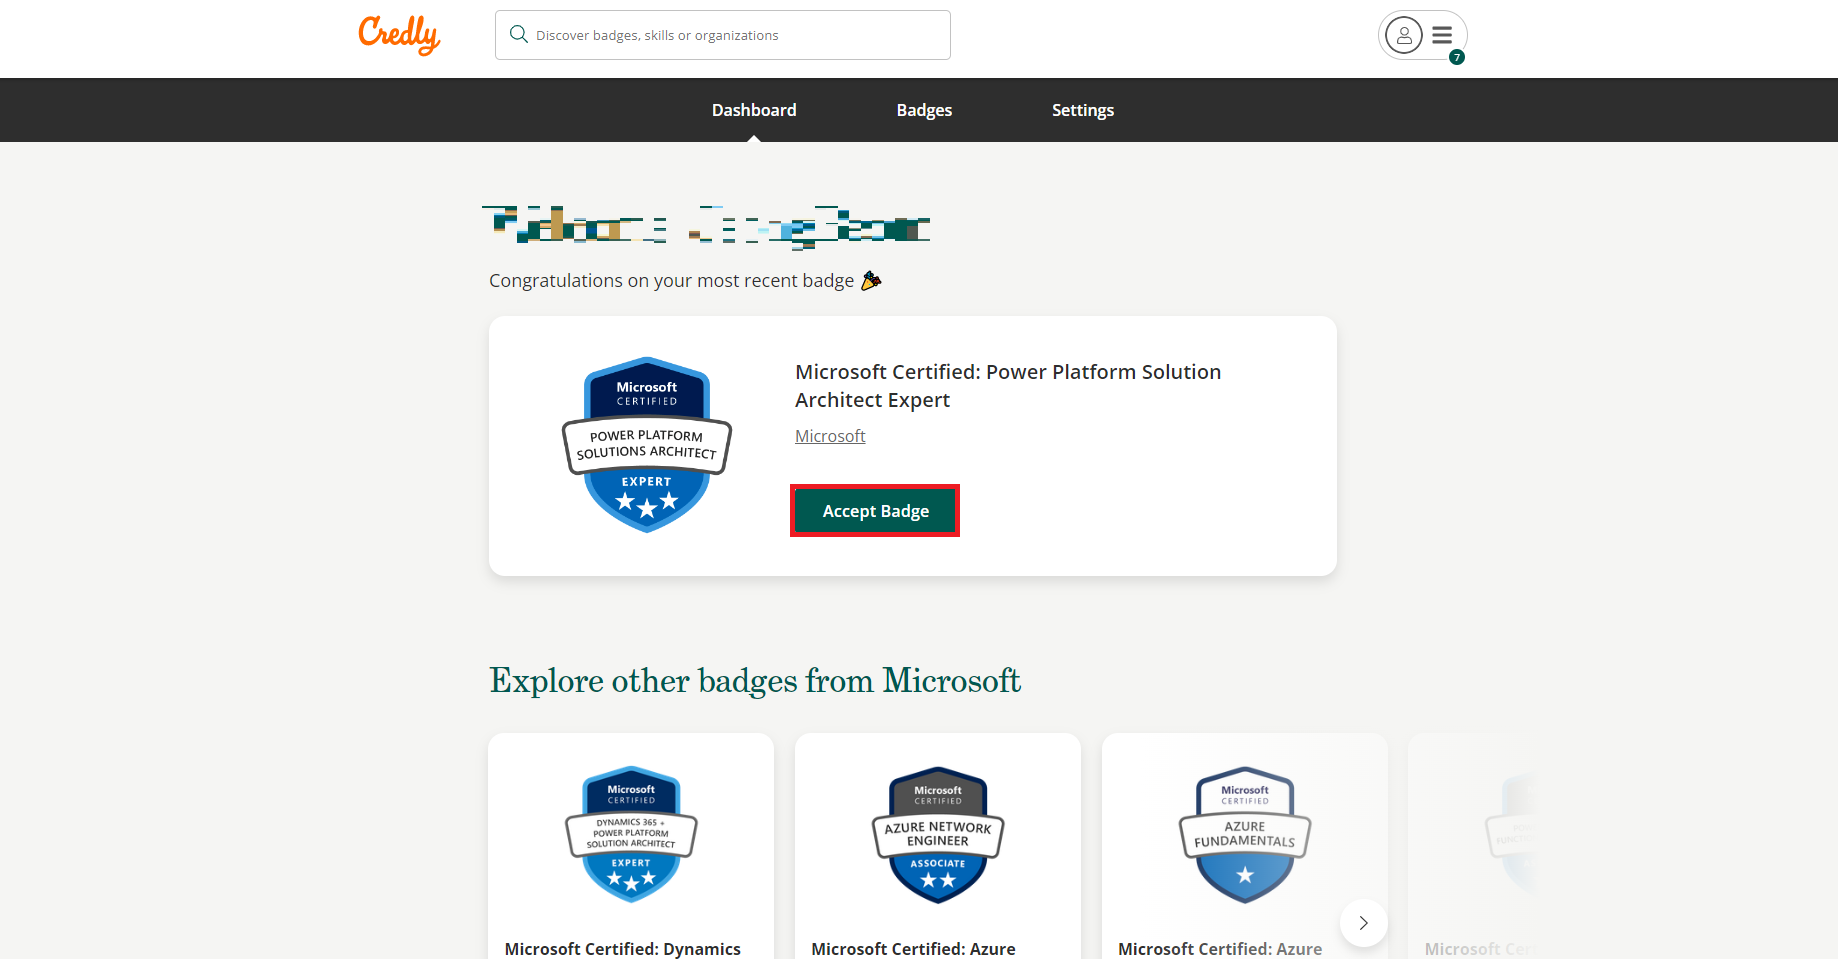Focus the Discover badges search field
The image size is (1838, 959).
(x=722, y=35)
